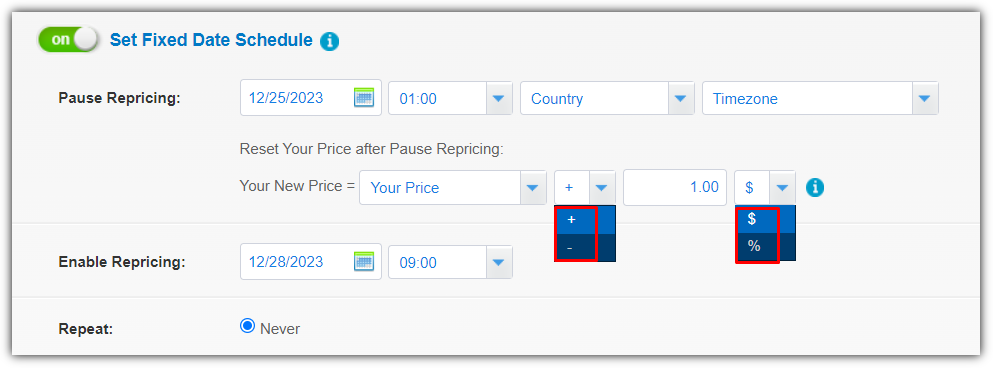Select the Never repeat radio button
Screen dimensions: 993x368
[247, 327]
